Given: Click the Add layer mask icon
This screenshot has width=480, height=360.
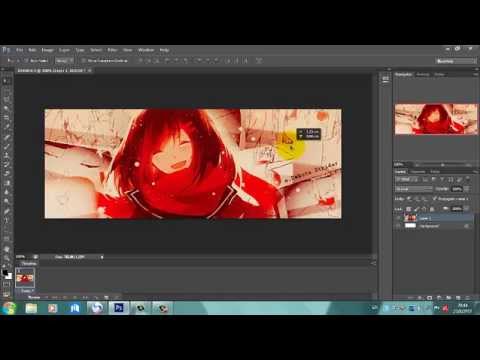Looking at the screenshot, I should pyautogui.click(x=429, y=298).
